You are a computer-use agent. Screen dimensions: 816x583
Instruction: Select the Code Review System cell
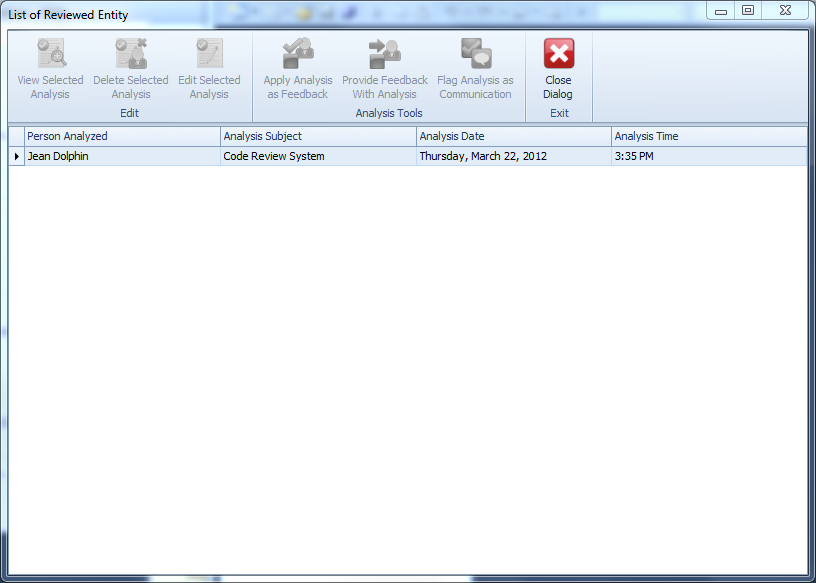click(318, 156)
